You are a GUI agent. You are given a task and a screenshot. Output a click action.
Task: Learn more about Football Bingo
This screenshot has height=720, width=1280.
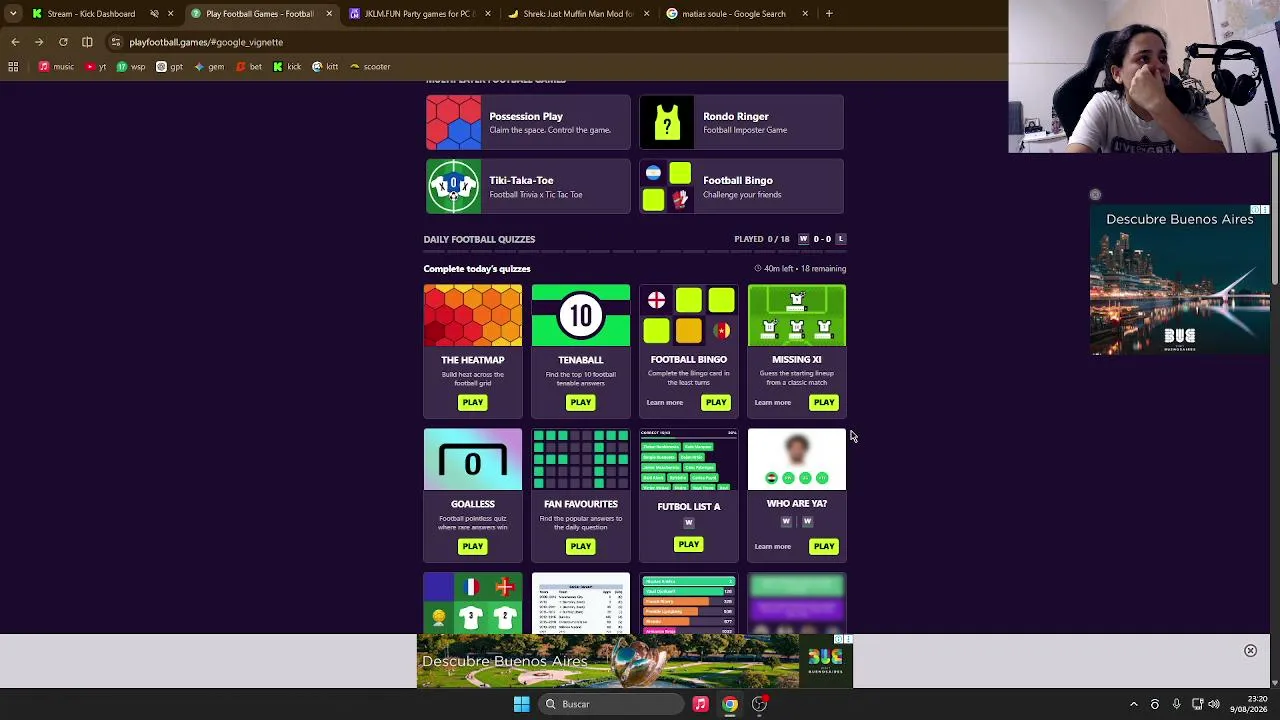[665, 402]
